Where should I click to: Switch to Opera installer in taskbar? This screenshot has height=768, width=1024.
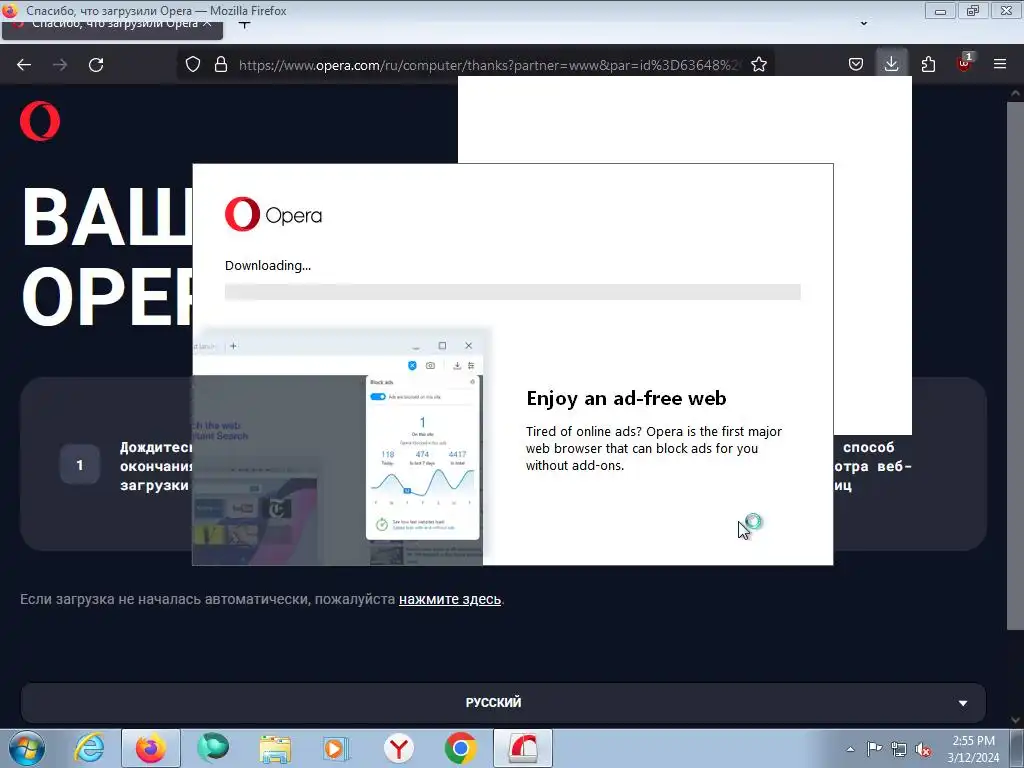click(523, 748)
